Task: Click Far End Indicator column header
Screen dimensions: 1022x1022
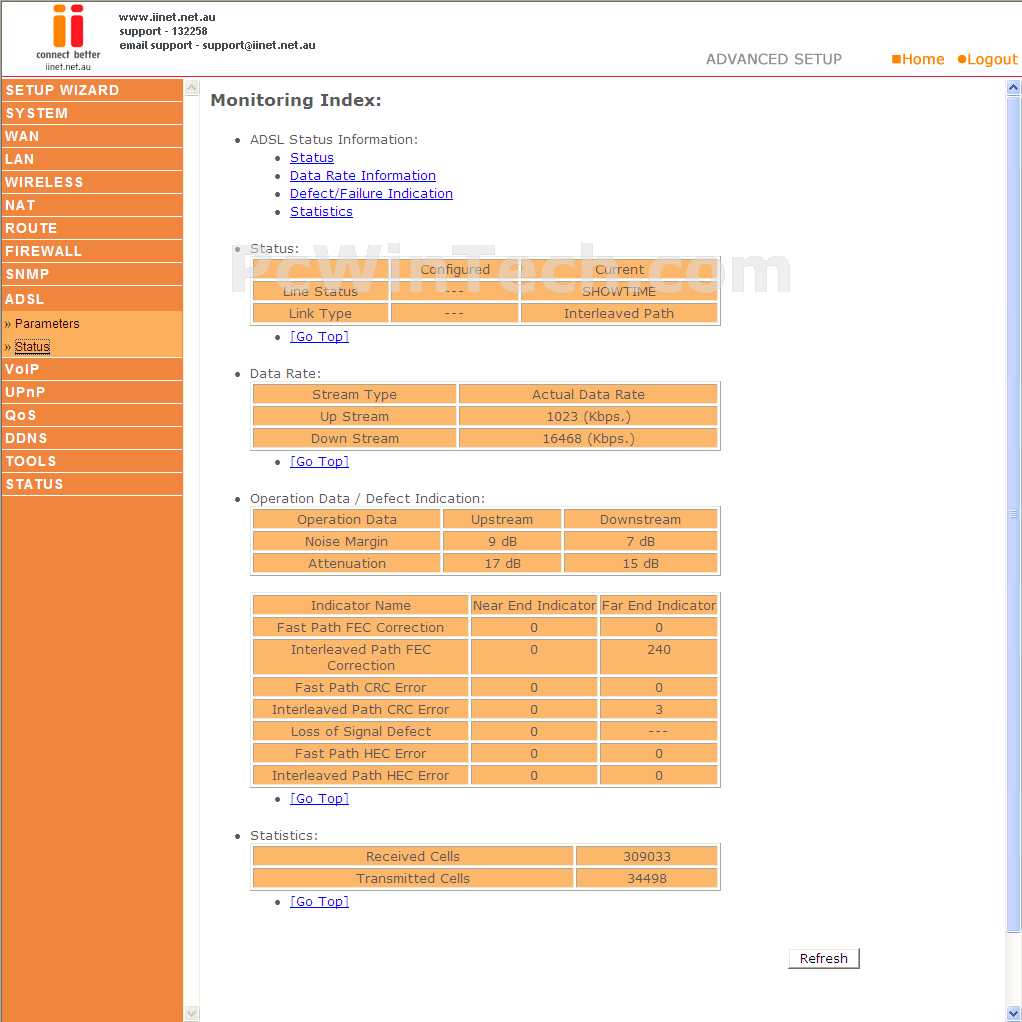Action: (x=658, y=606)
